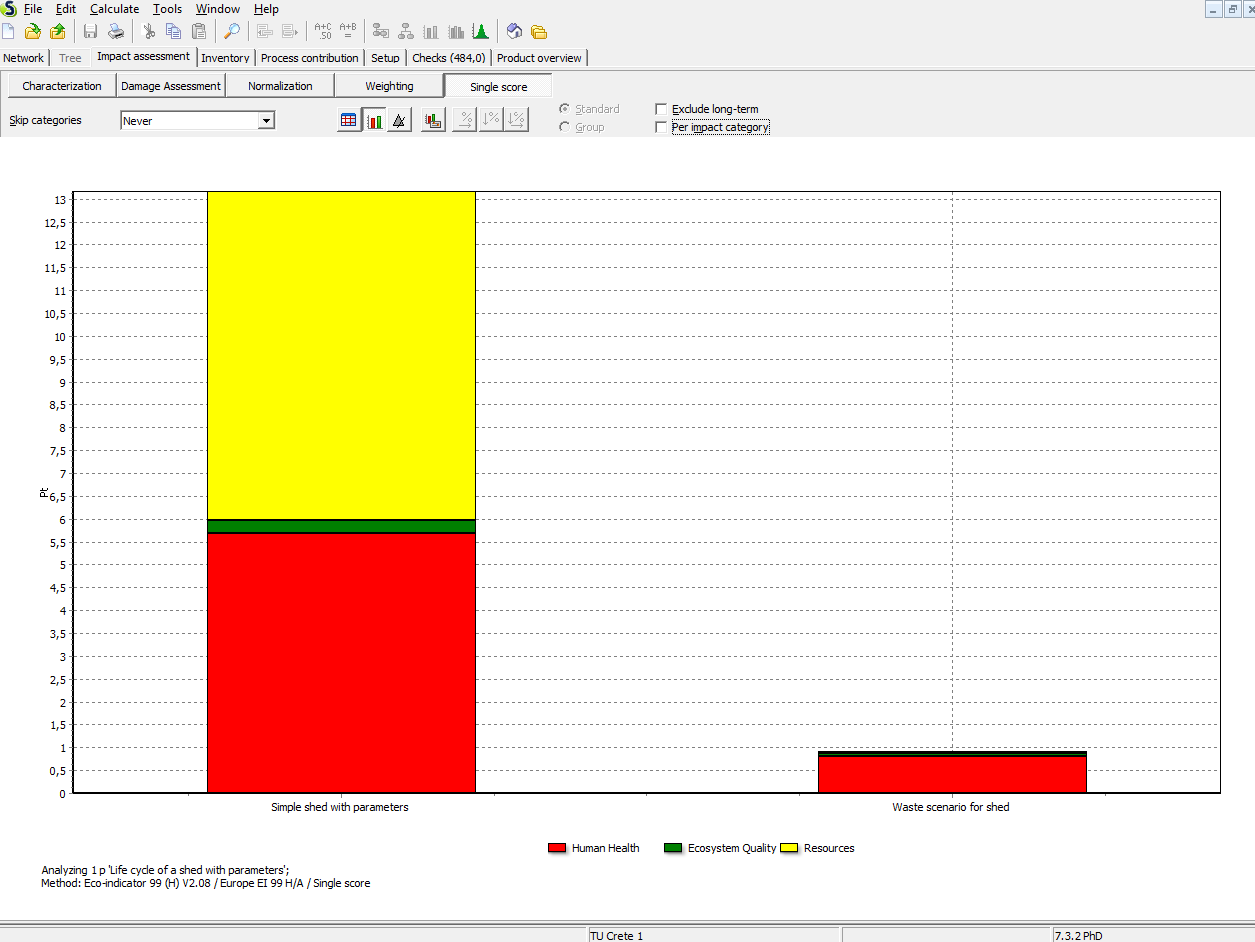Click the sort percent with corner arrow icon
The height and width of the screenshot is (942, 1255).
click(515, 120)
